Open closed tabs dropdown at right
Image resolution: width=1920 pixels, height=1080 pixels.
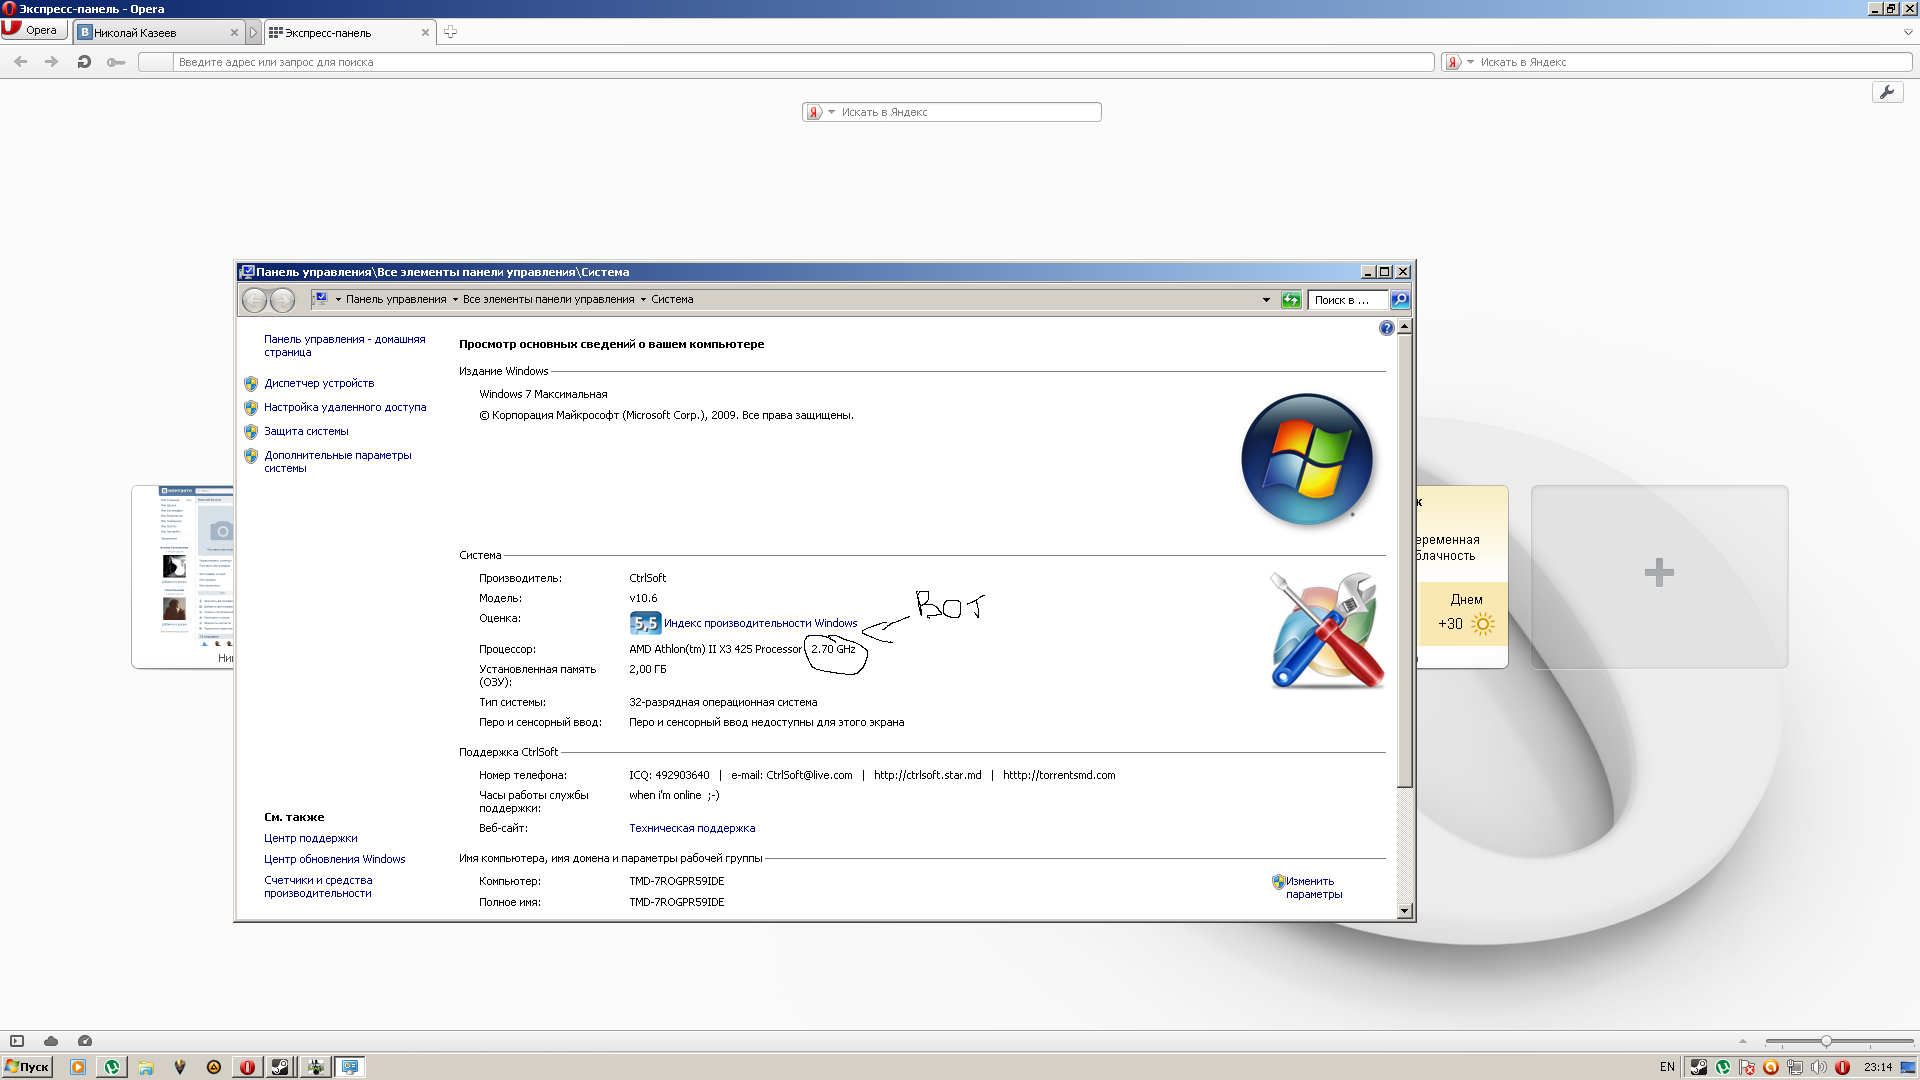[x=1907, y=32]
